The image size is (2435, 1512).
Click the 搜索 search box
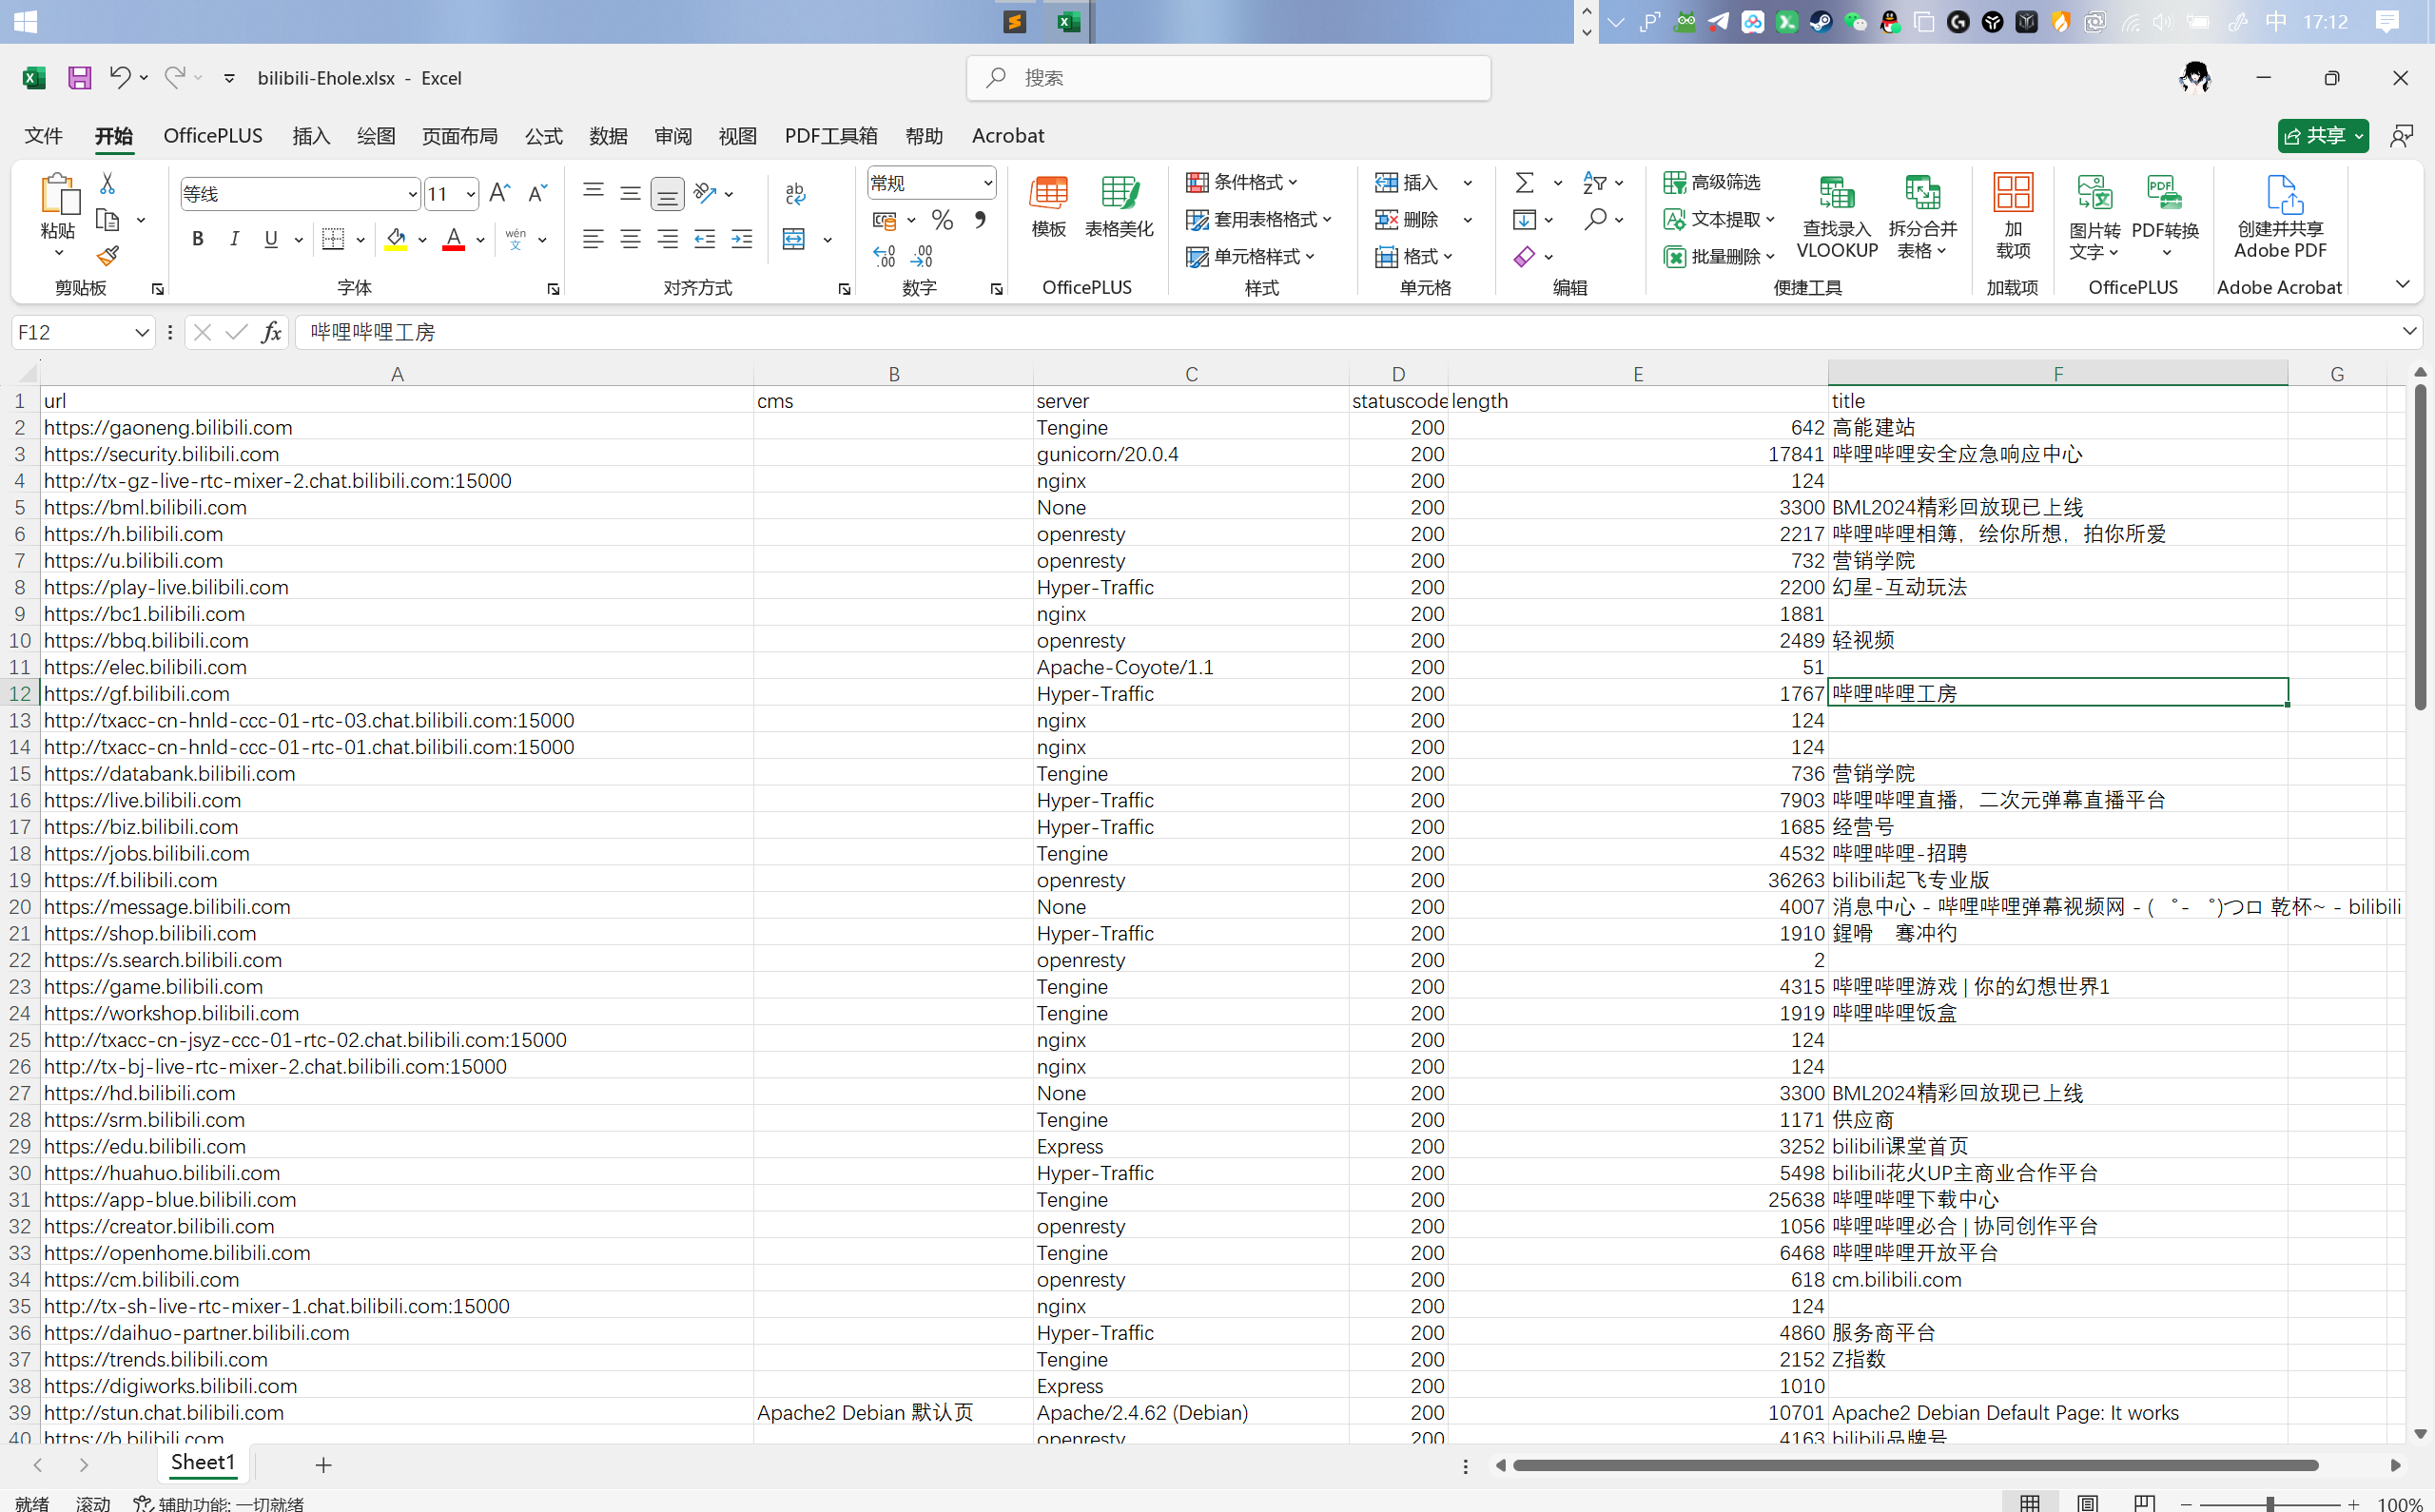1228,78
